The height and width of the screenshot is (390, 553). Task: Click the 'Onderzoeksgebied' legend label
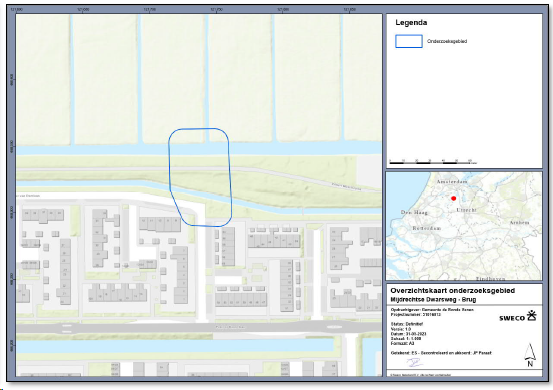(447, 41)
